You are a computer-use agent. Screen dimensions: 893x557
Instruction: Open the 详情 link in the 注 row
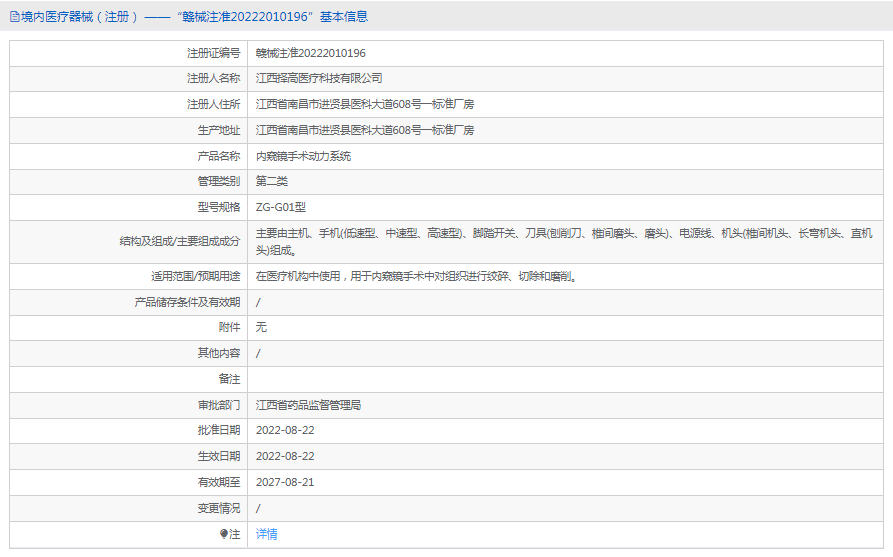click(x=267, y=534)
